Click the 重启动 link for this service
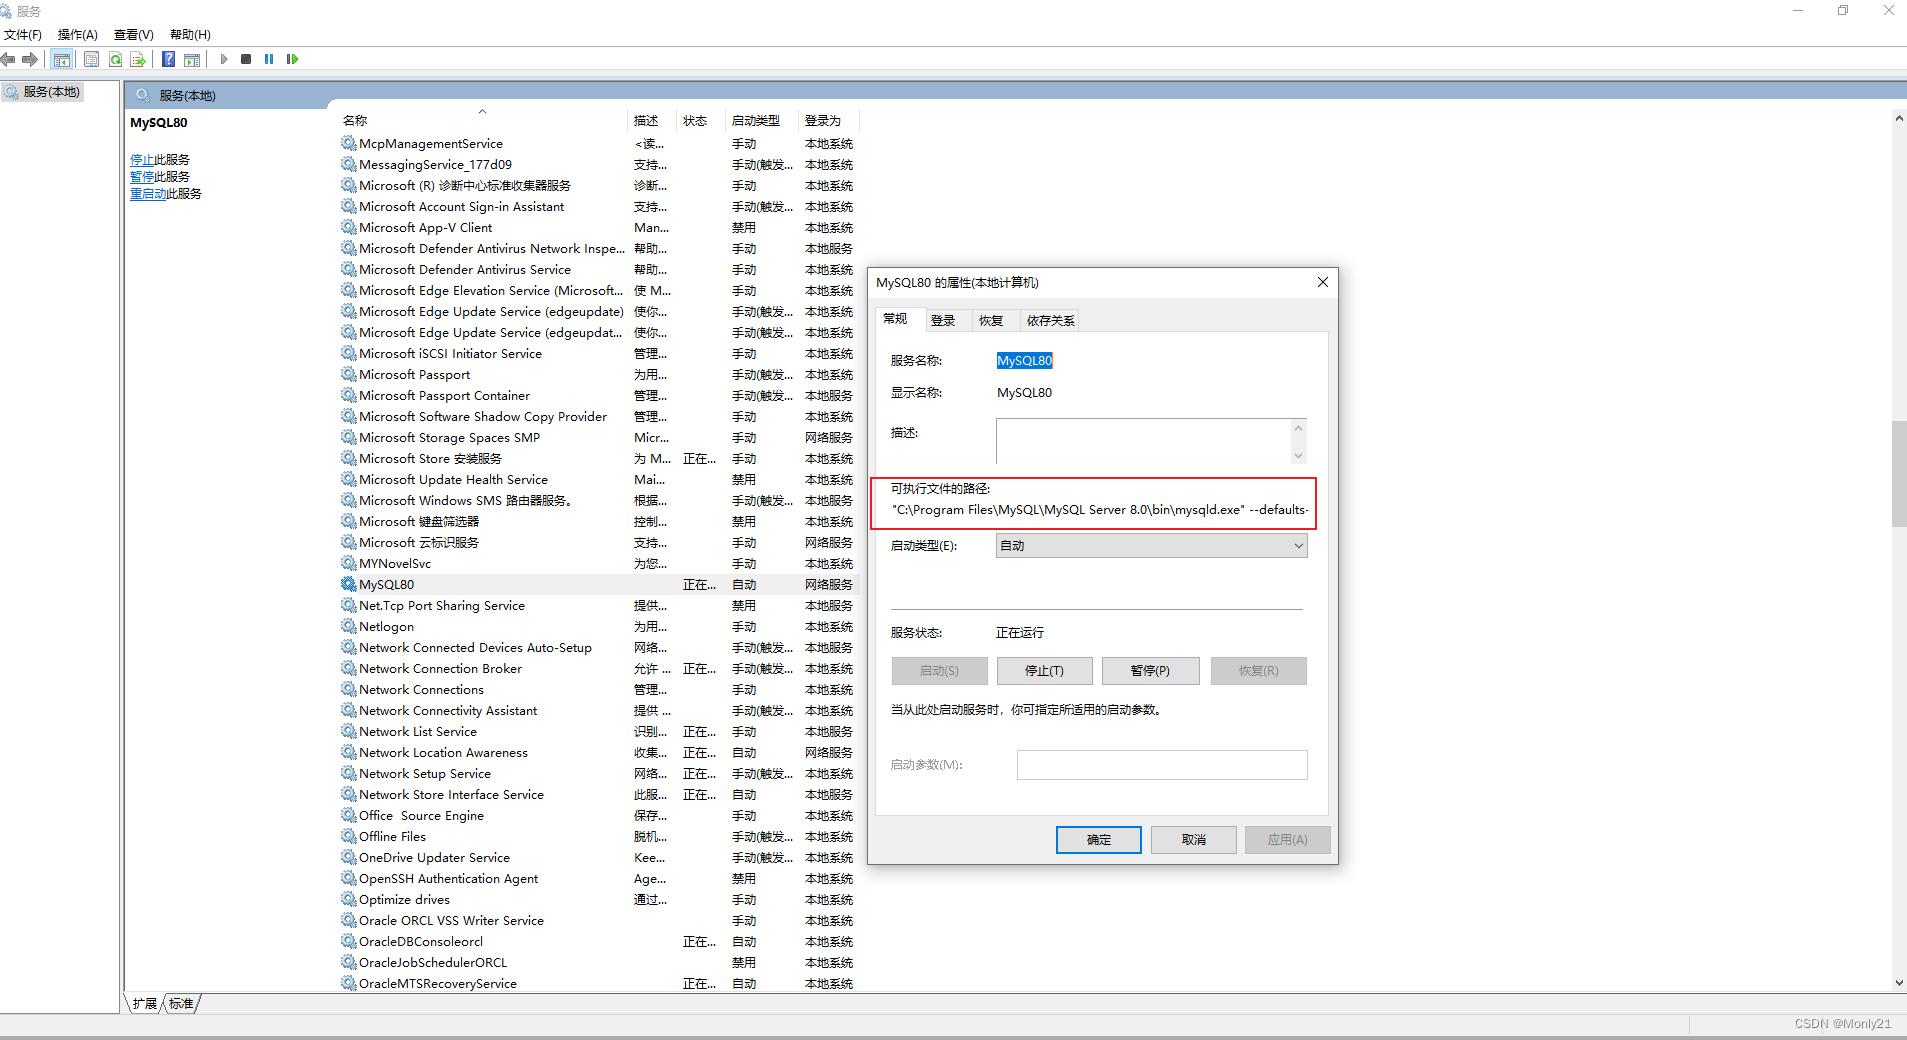The width and height of the screenshot is (1907, 1040). pos(148,194)
